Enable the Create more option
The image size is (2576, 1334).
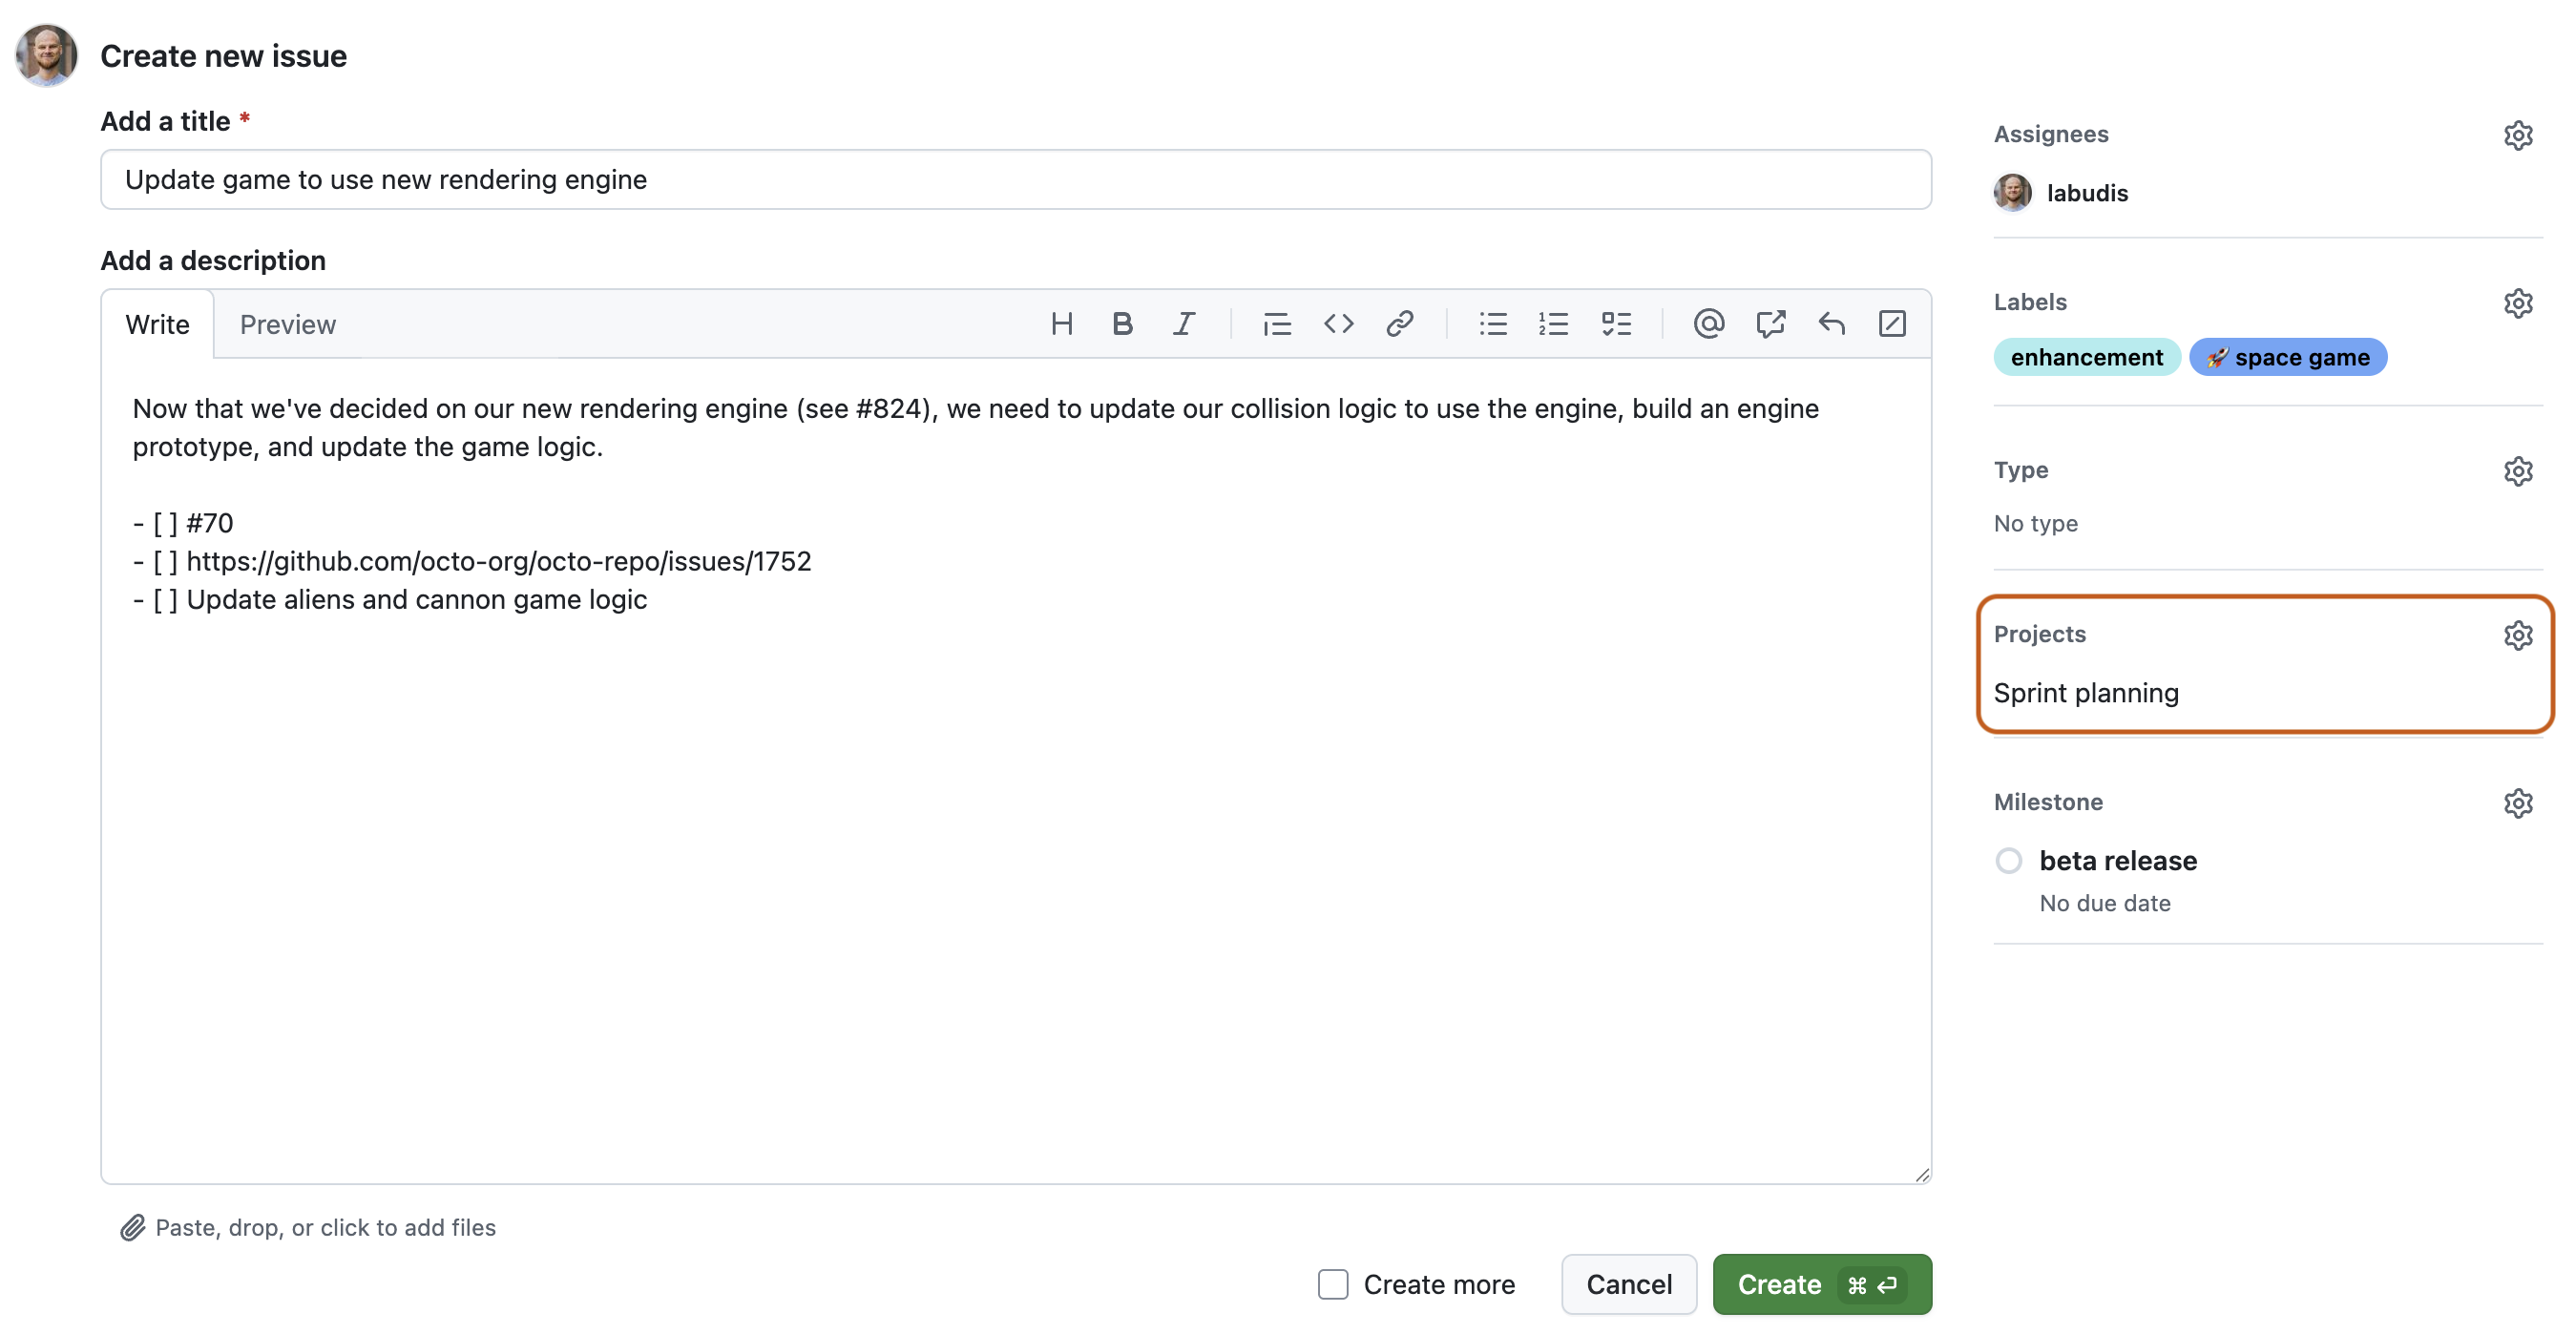(1333, 1284)
